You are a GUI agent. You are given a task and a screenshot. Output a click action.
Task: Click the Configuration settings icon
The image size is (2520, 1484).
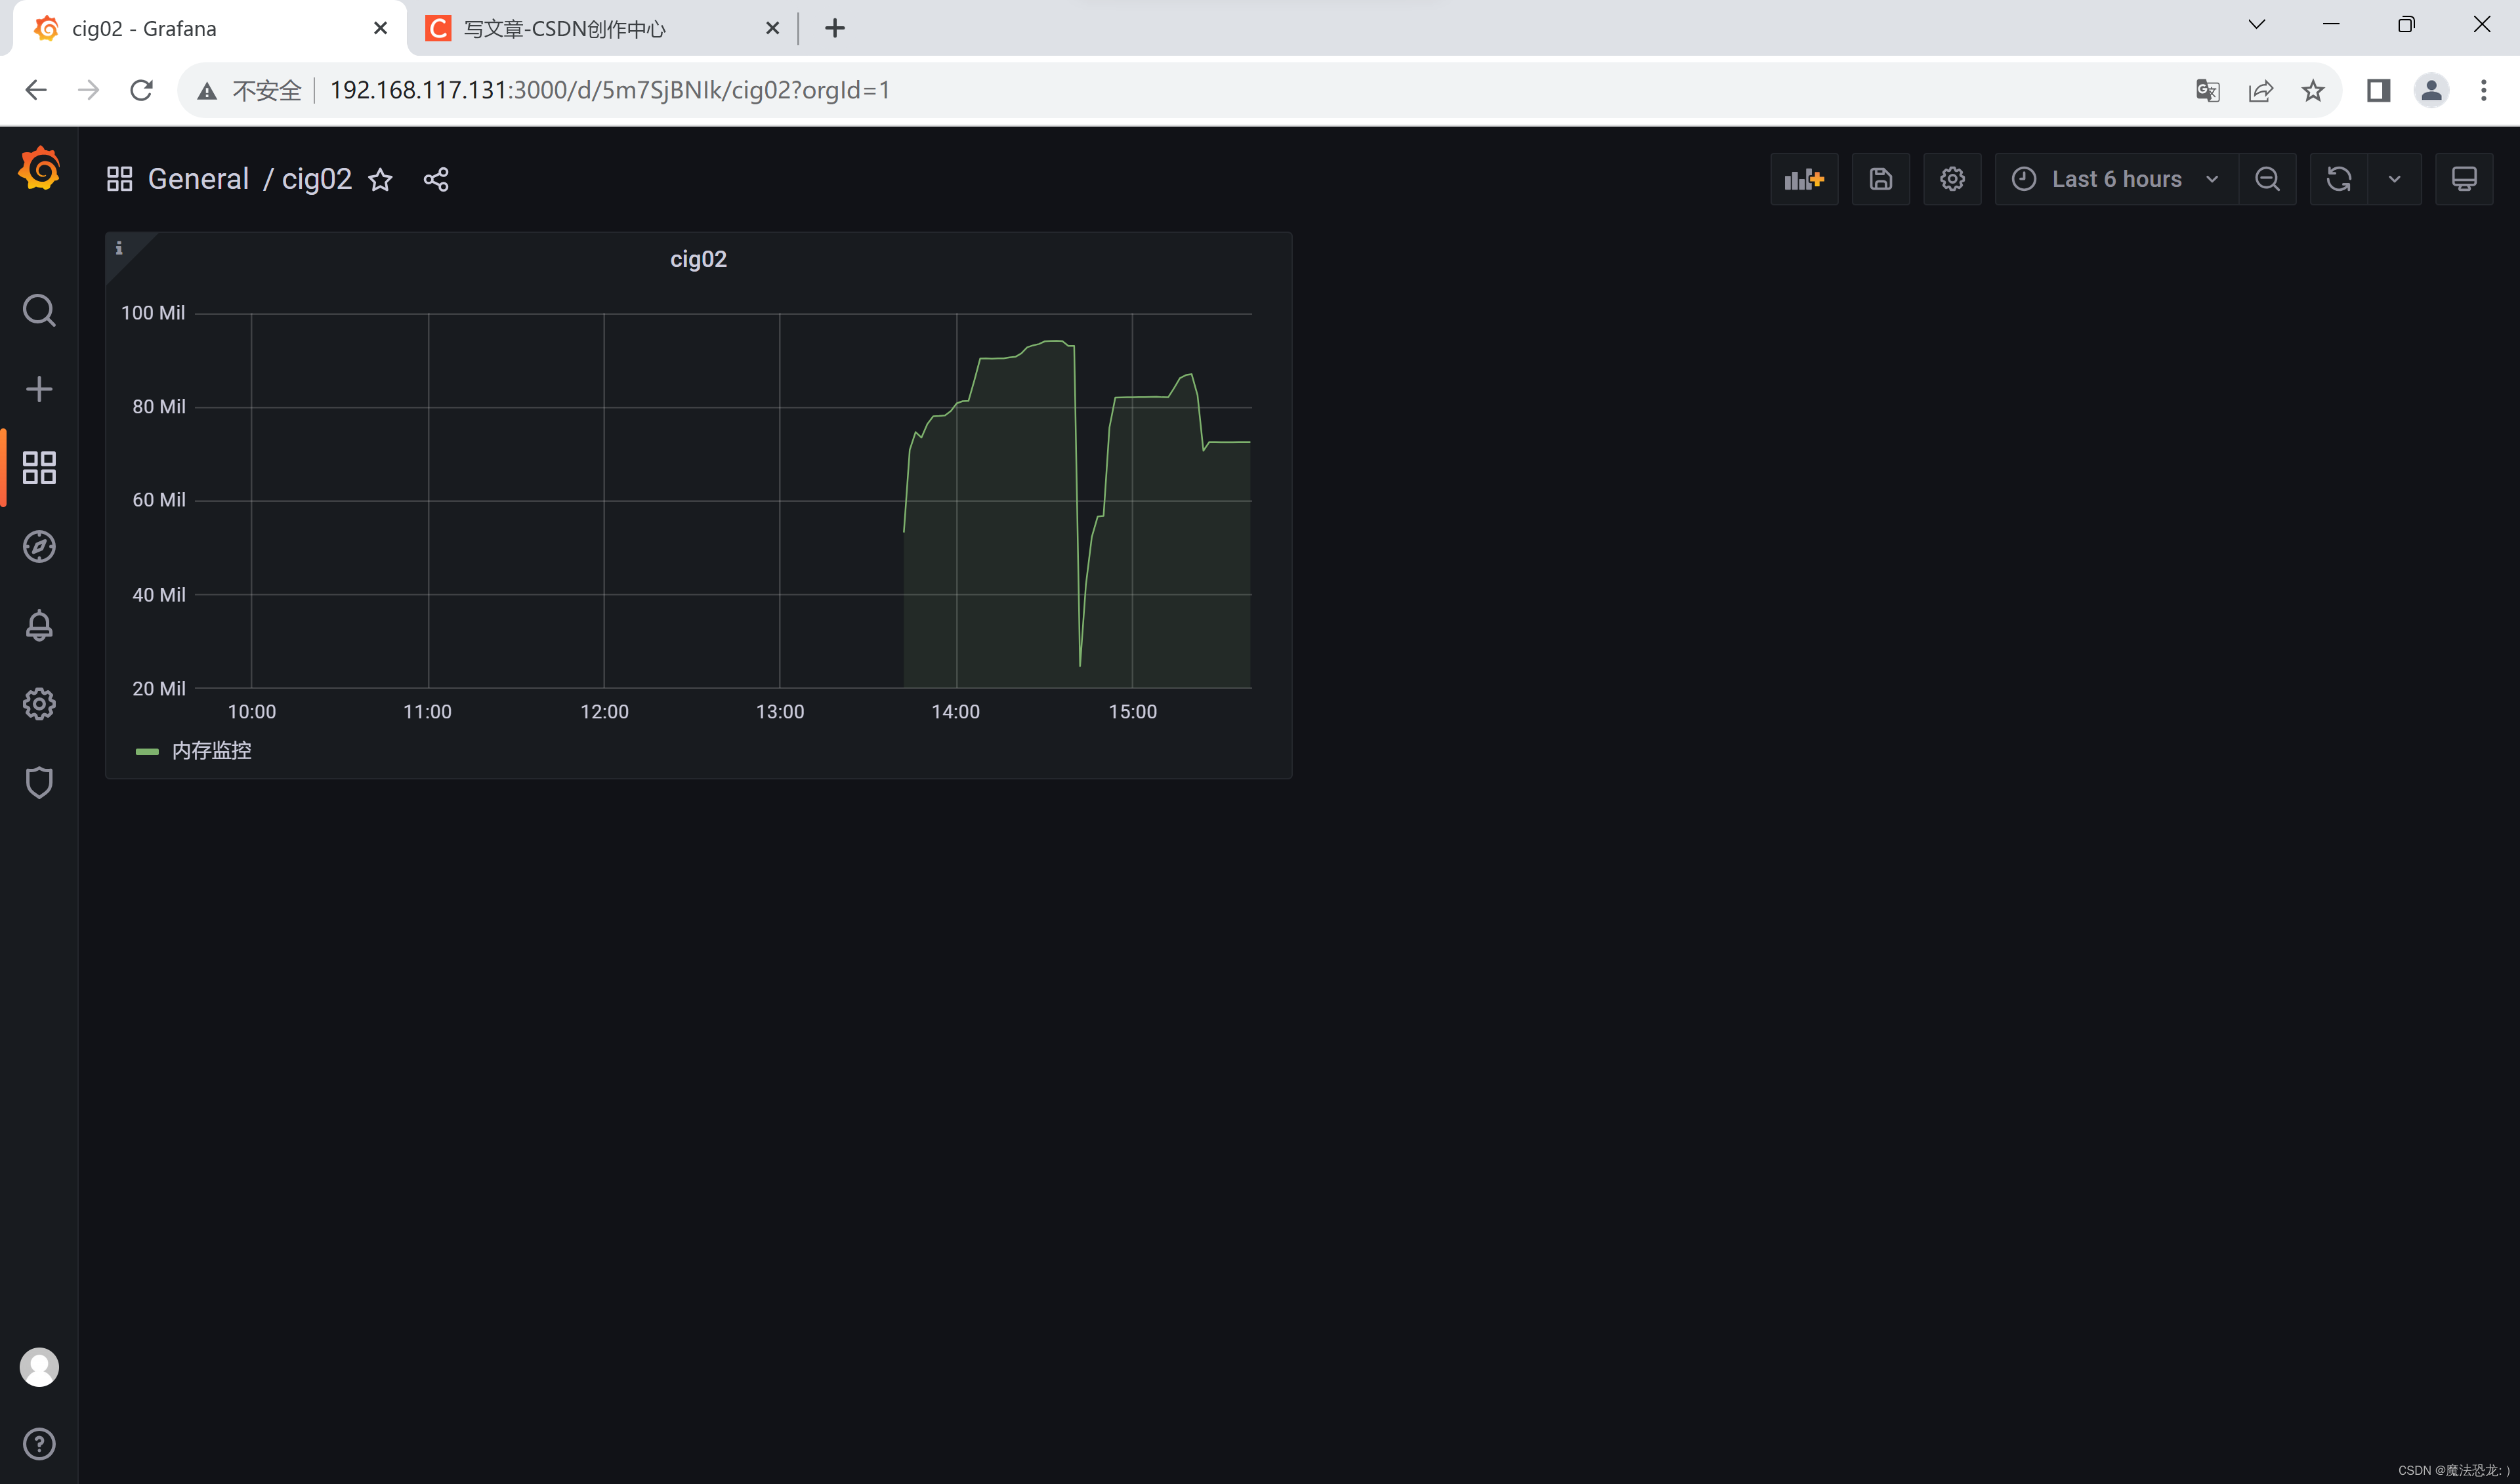point(39,703)
